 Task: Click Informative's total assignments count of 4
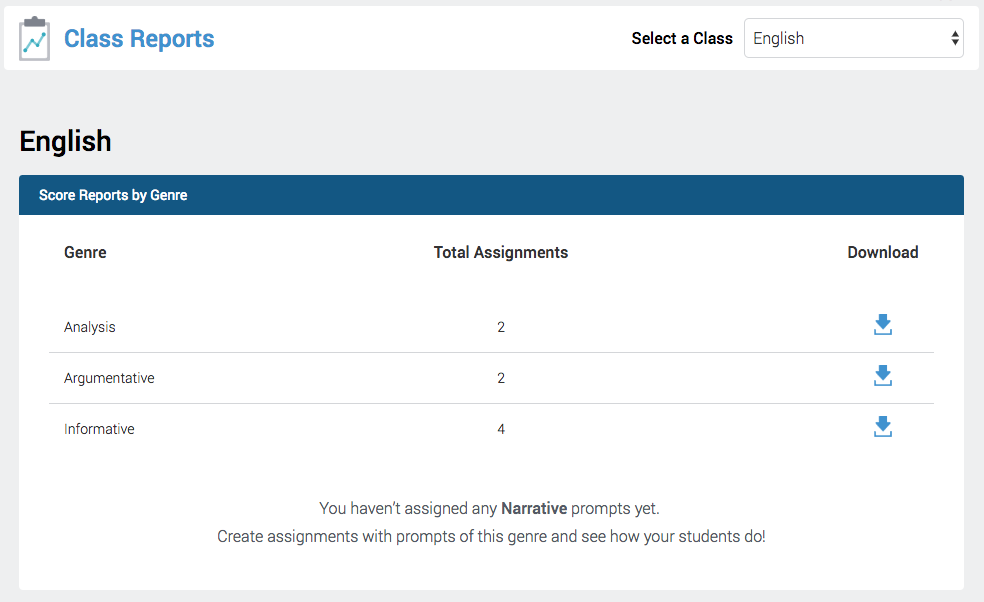point(501,429)
